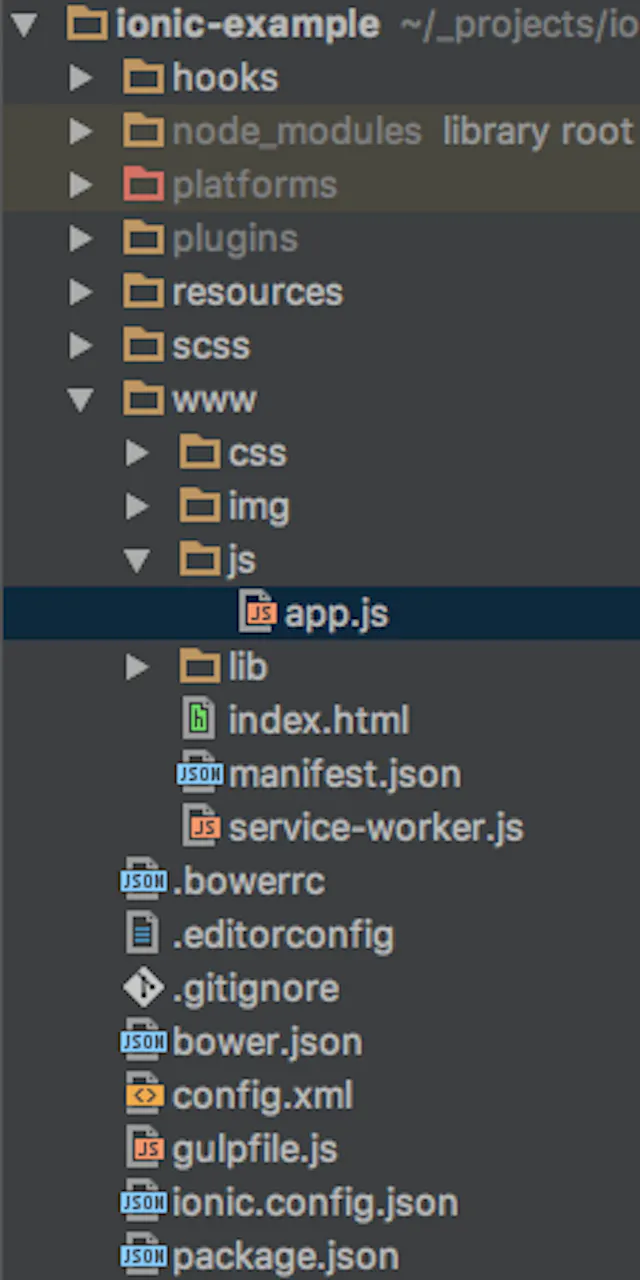The height and width of the screenshot is (1280, 640).
Task: Click the JSON icon of manifest.json
Action: point(200,773)
